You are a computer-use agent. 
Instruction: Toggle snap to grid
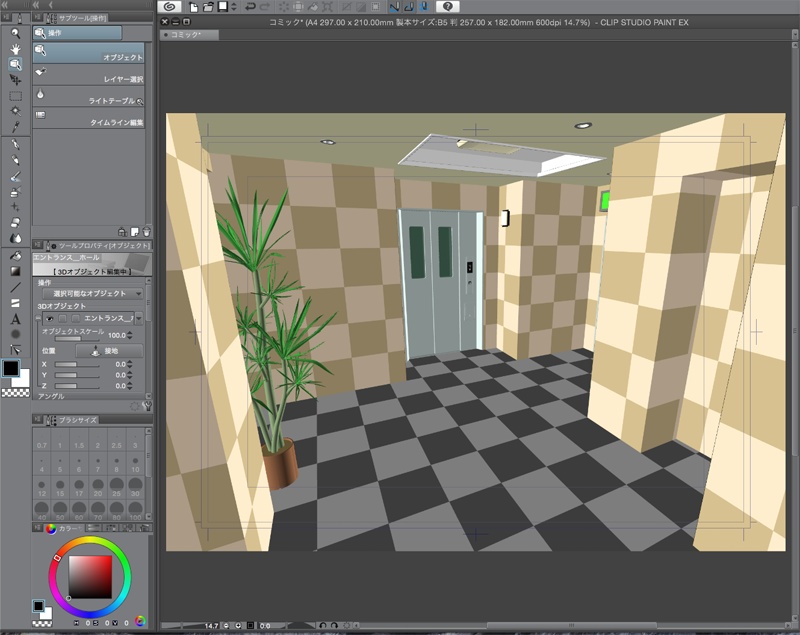423,7
